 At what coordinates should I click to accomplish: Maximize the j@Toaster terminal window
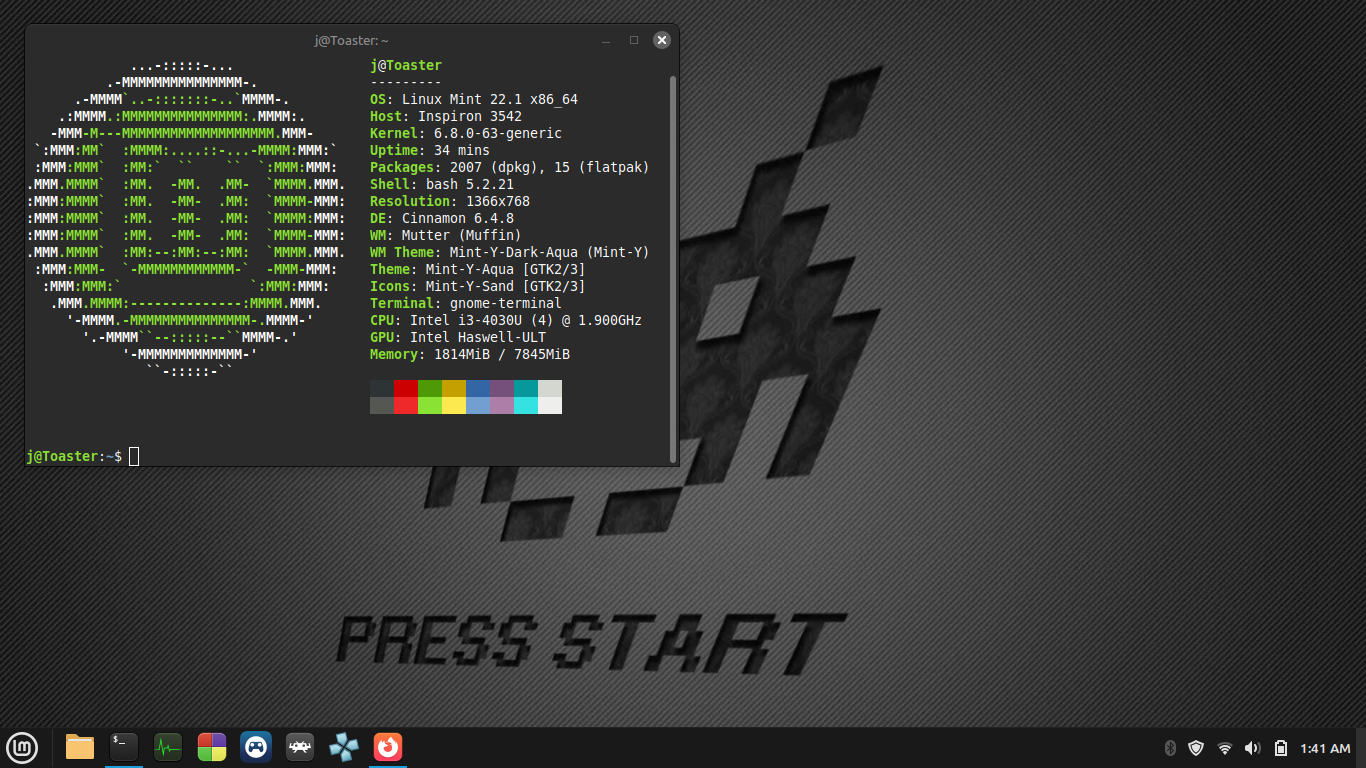click(634, 40)
